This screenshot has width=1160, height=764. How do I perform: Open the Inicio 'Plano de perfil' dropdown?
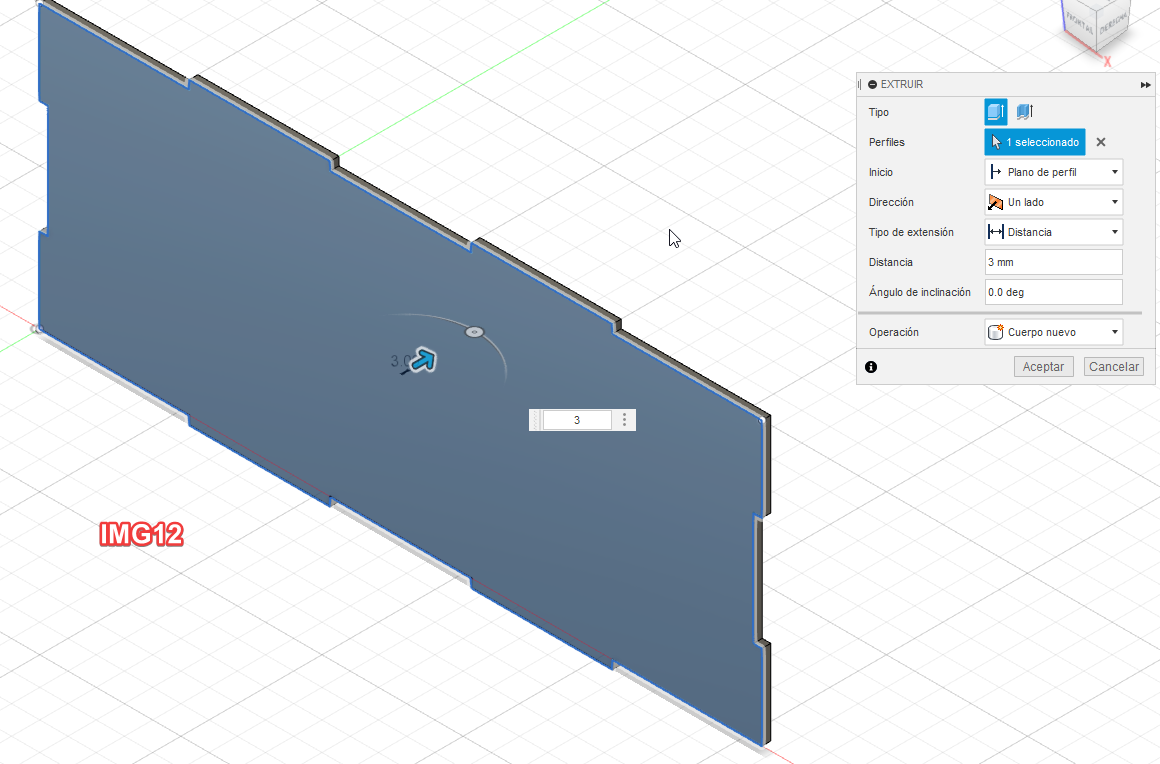pyautogui.click(x=1053, y=172)
